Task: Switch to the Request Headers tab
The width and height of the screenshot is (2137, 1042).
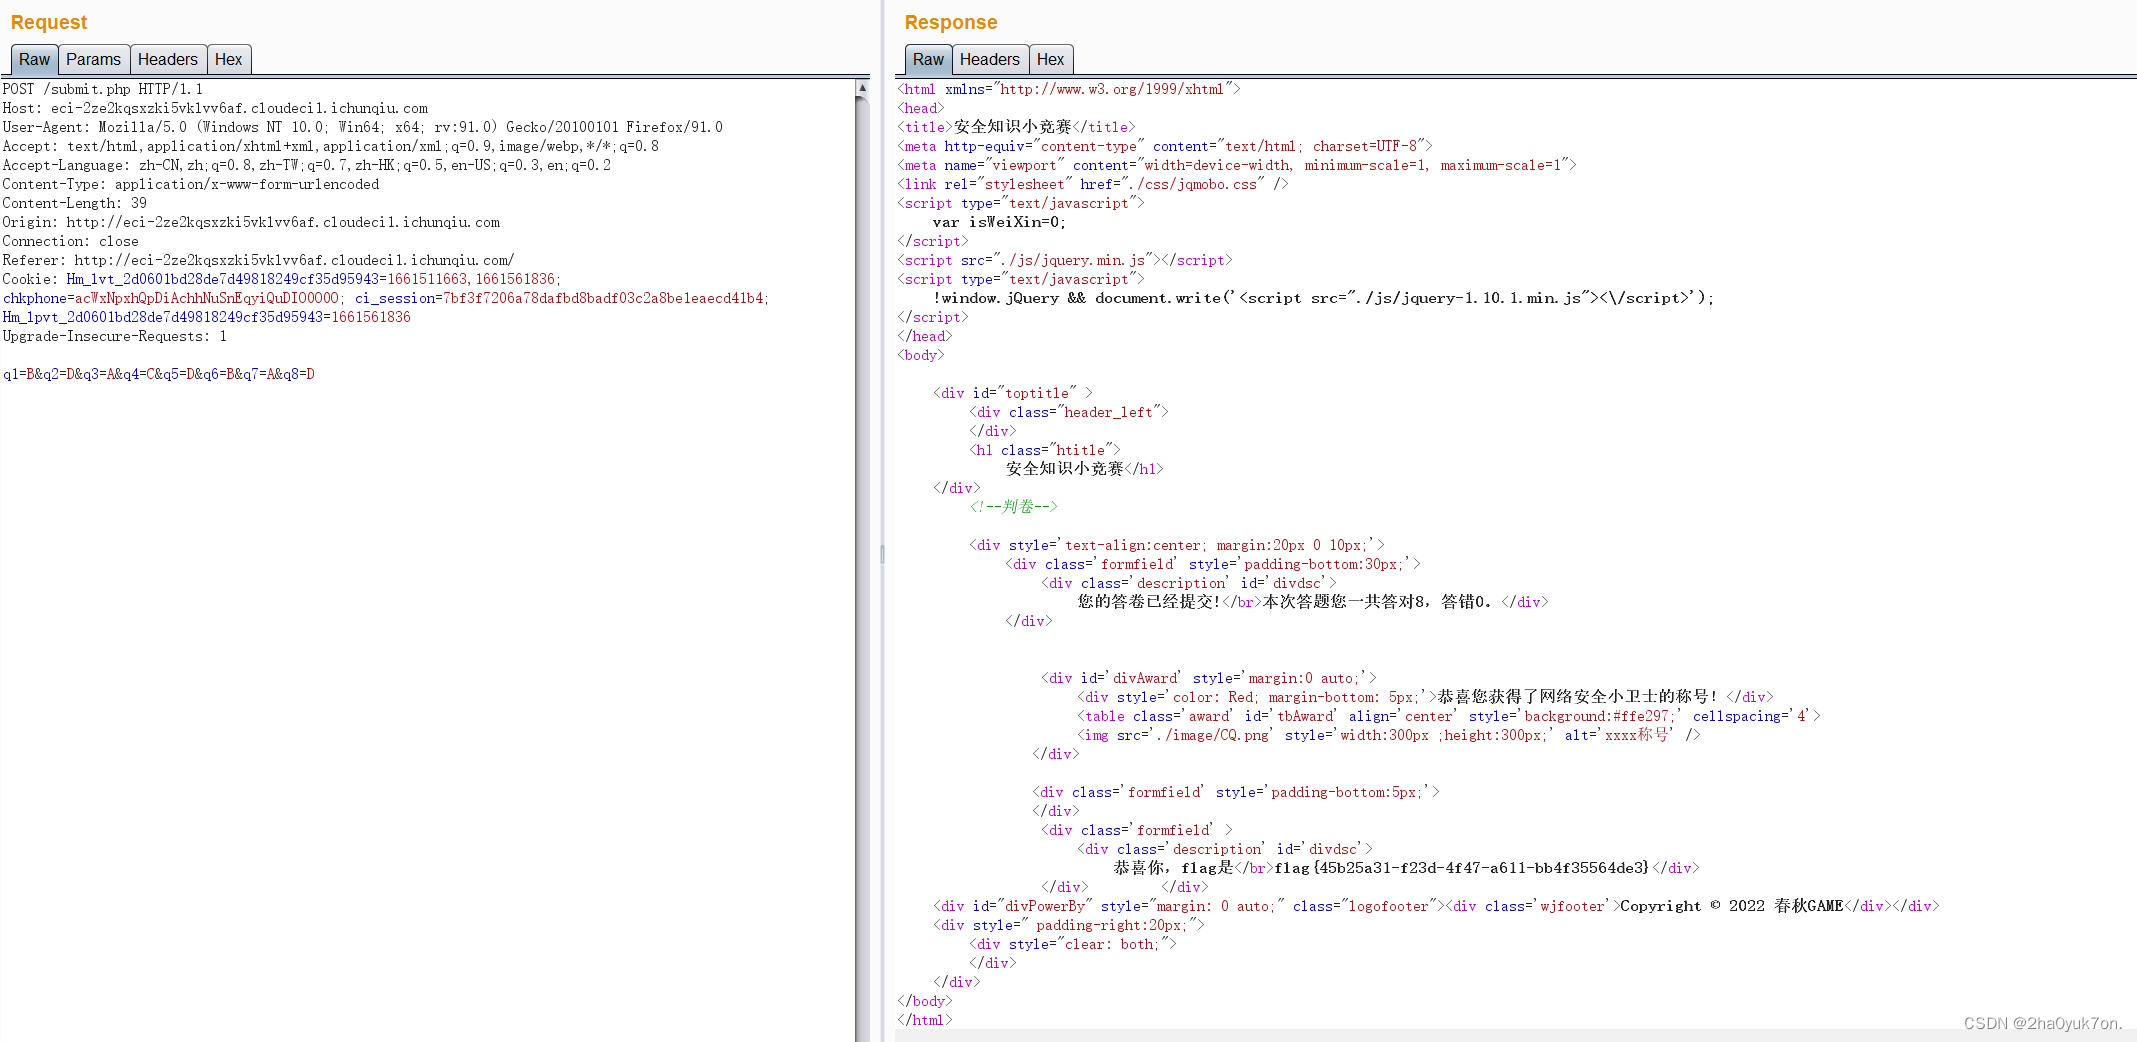Action: coord(168,59)
